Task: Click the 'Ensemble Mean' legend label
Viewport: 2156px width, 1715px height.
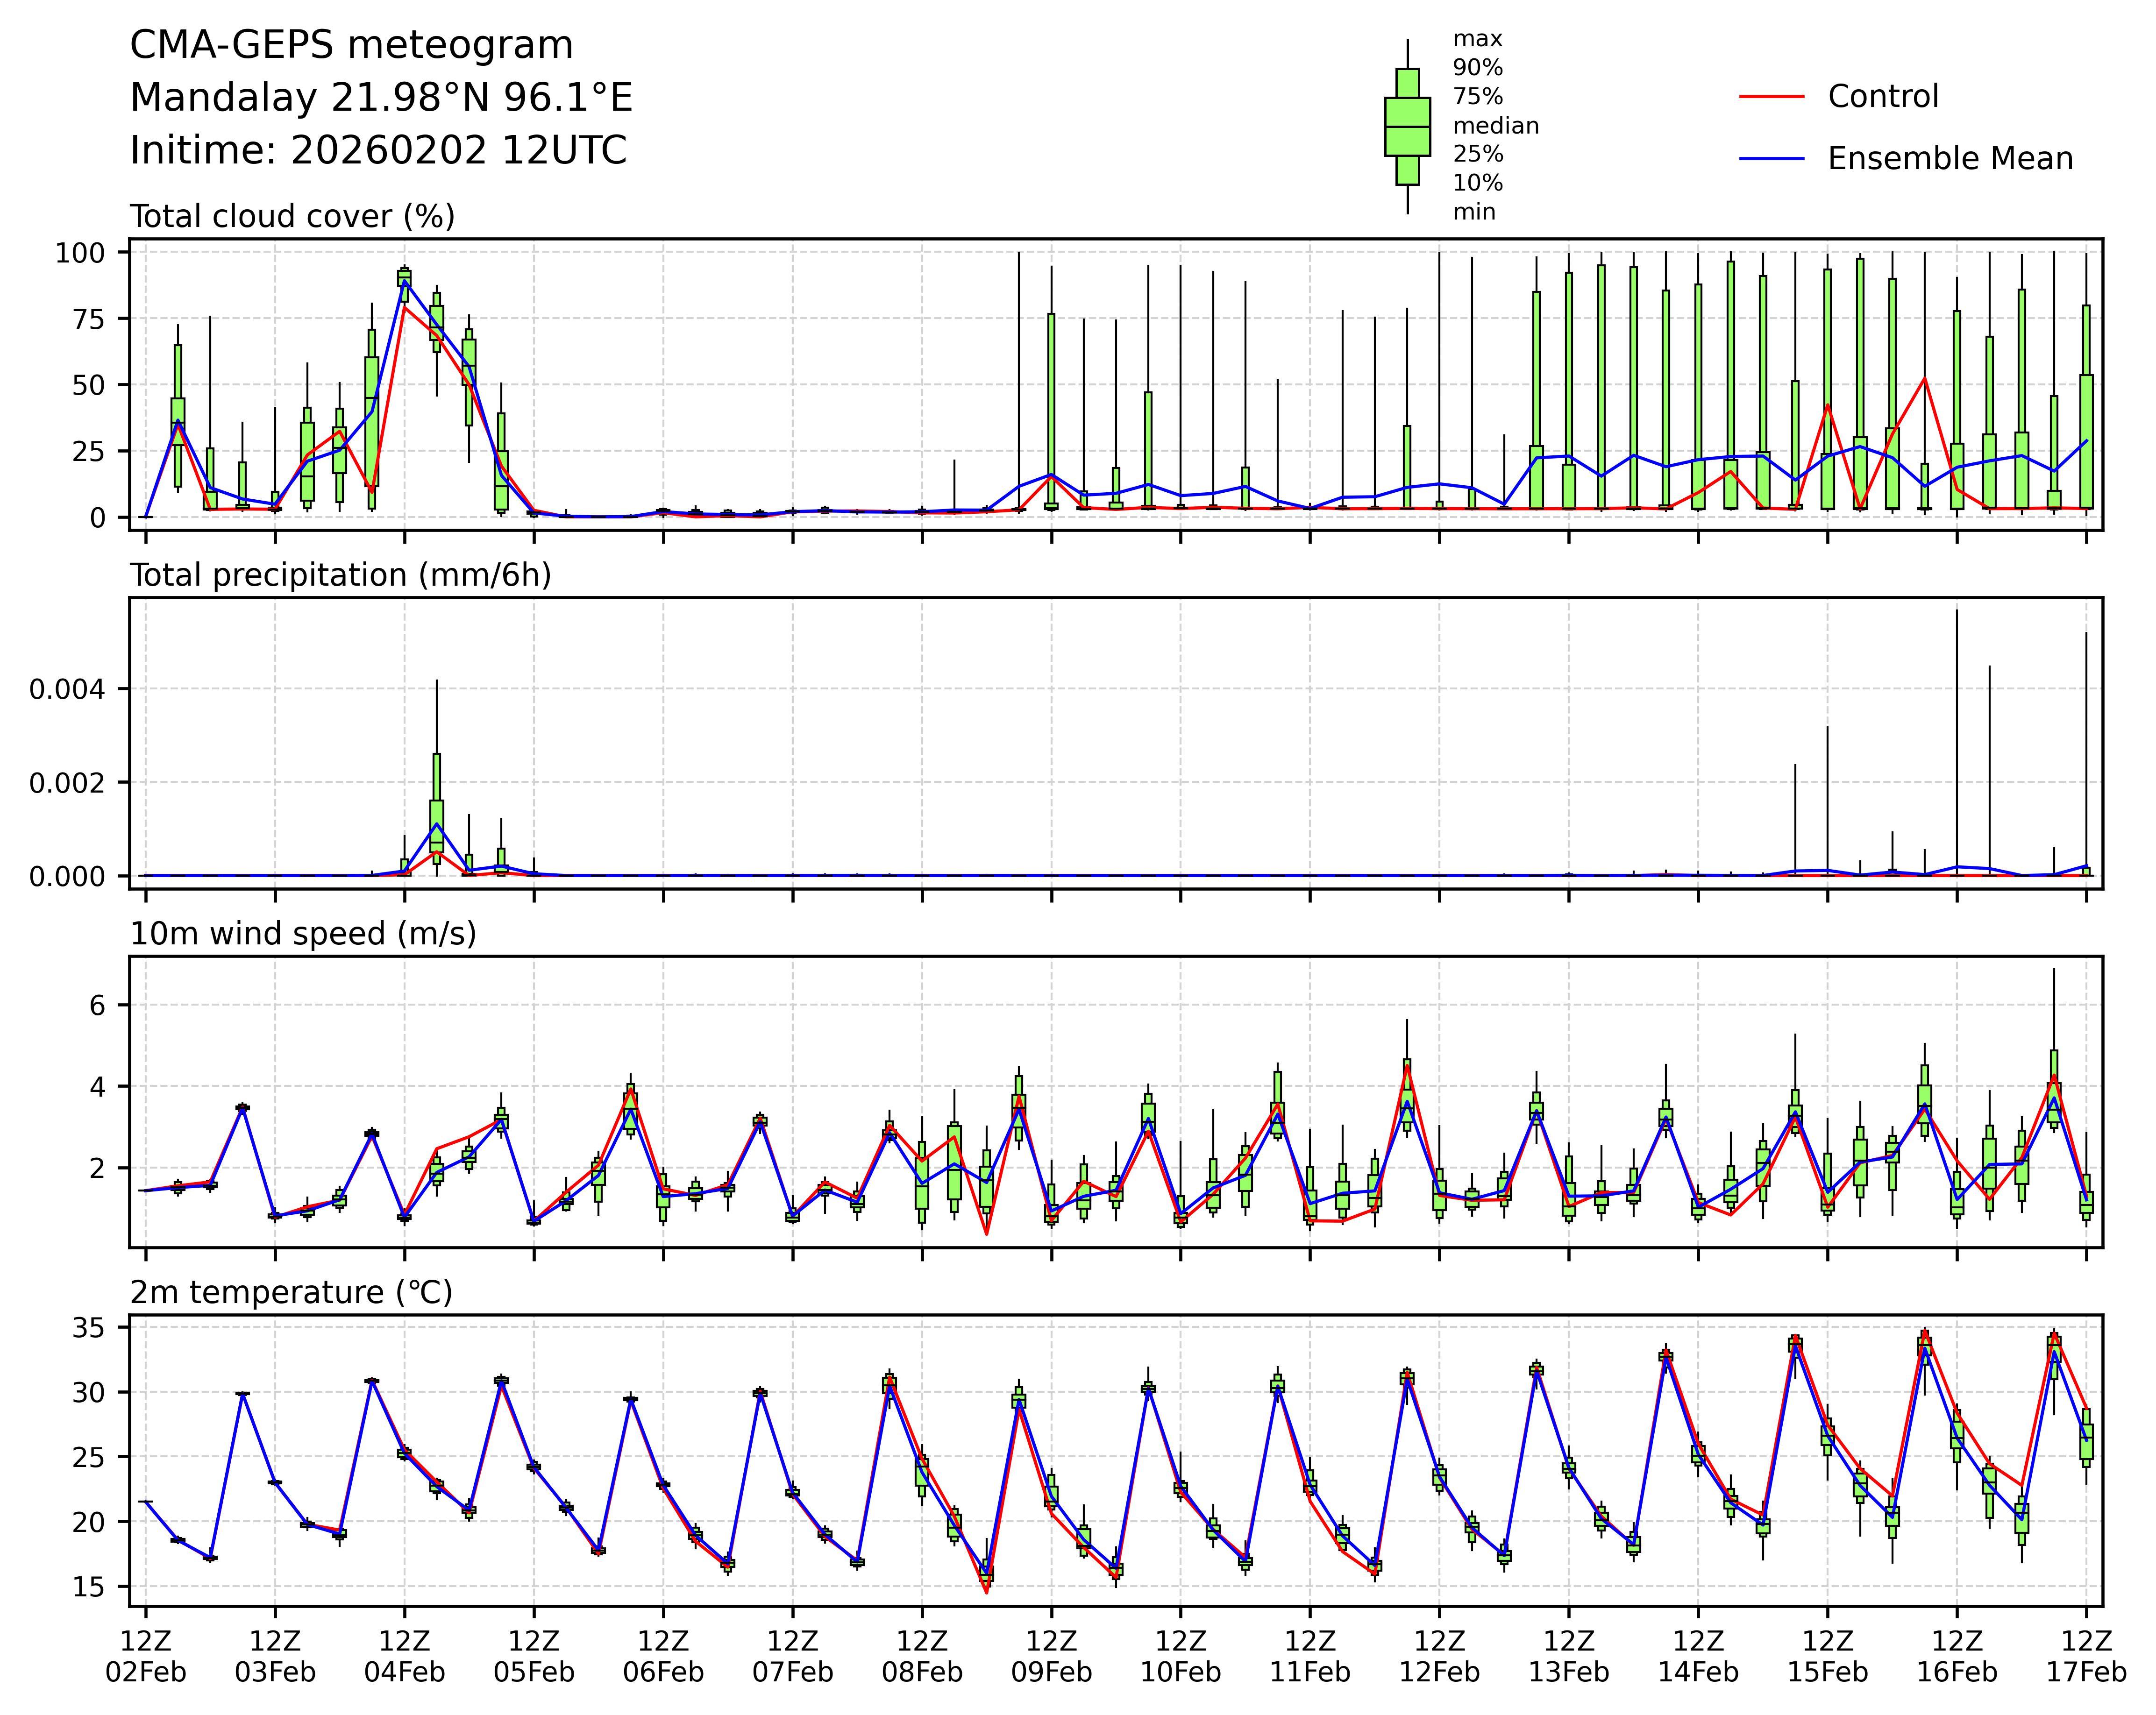Action: [x=1949, y=159]
